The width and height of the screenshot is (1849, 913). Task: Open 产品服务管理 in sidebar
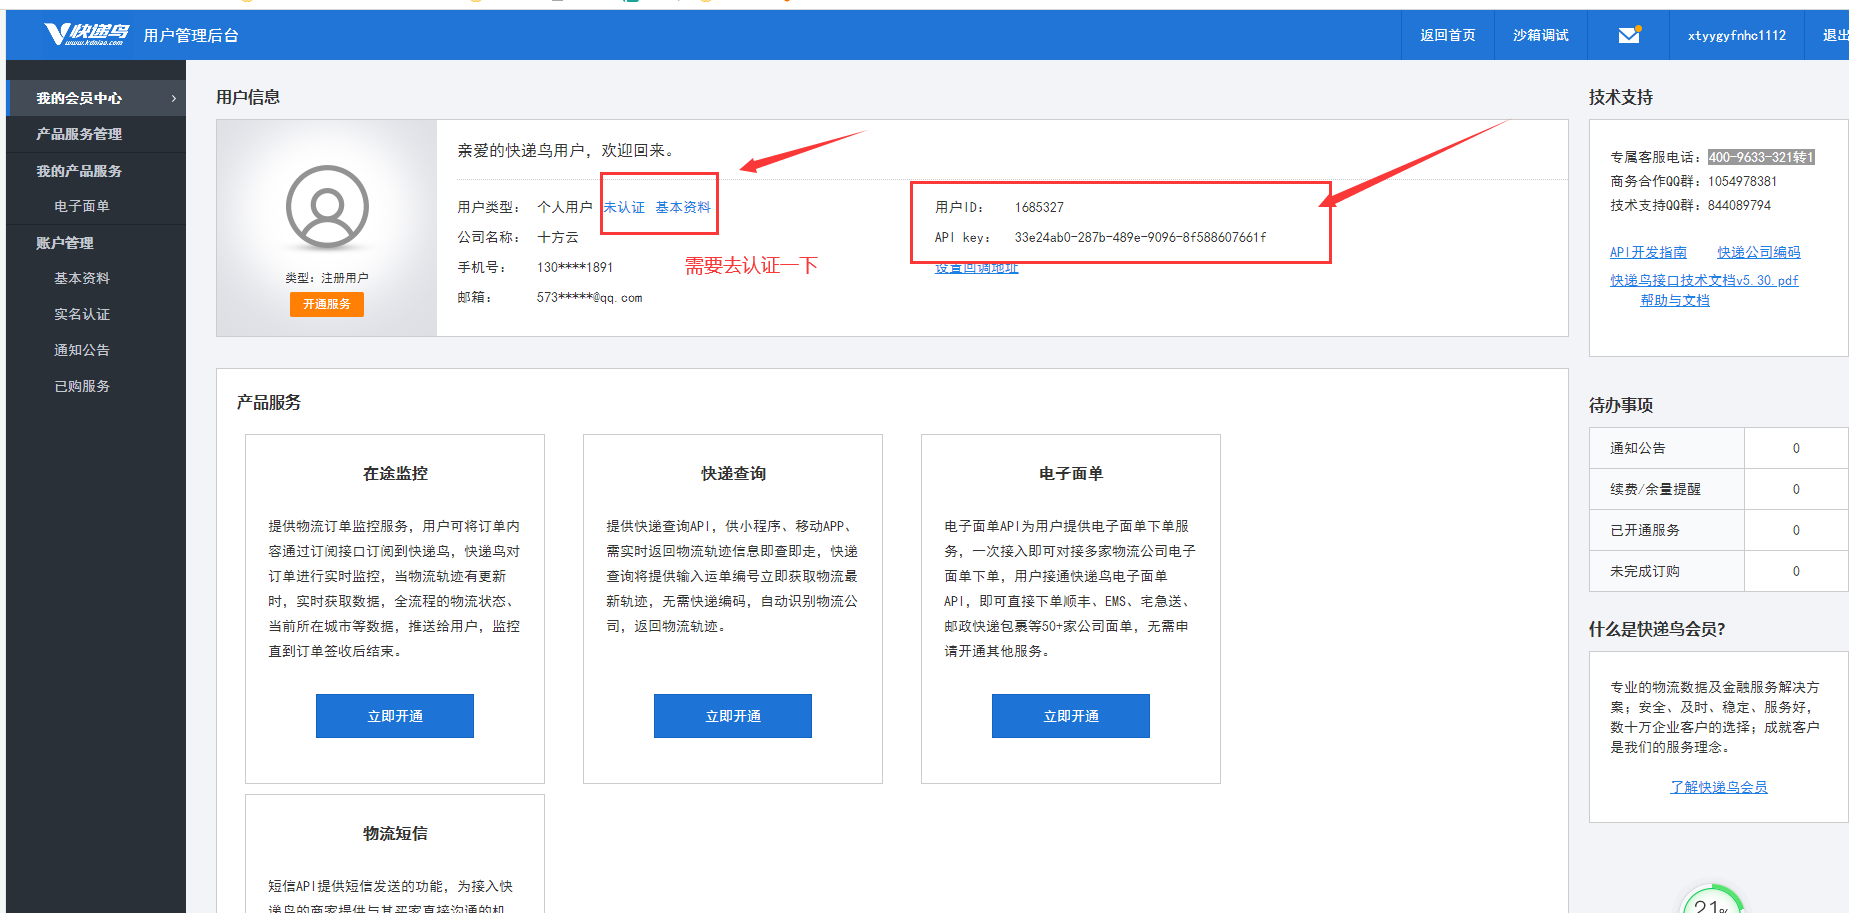pos(96,134)
